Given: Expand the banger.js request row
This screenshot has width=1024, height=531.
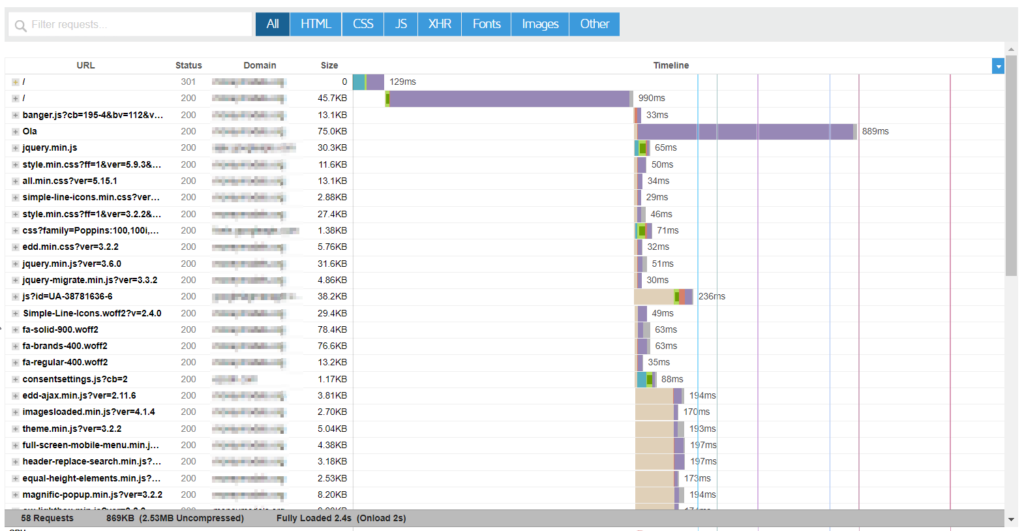Looking at the screenshot, I should [15, 115].
